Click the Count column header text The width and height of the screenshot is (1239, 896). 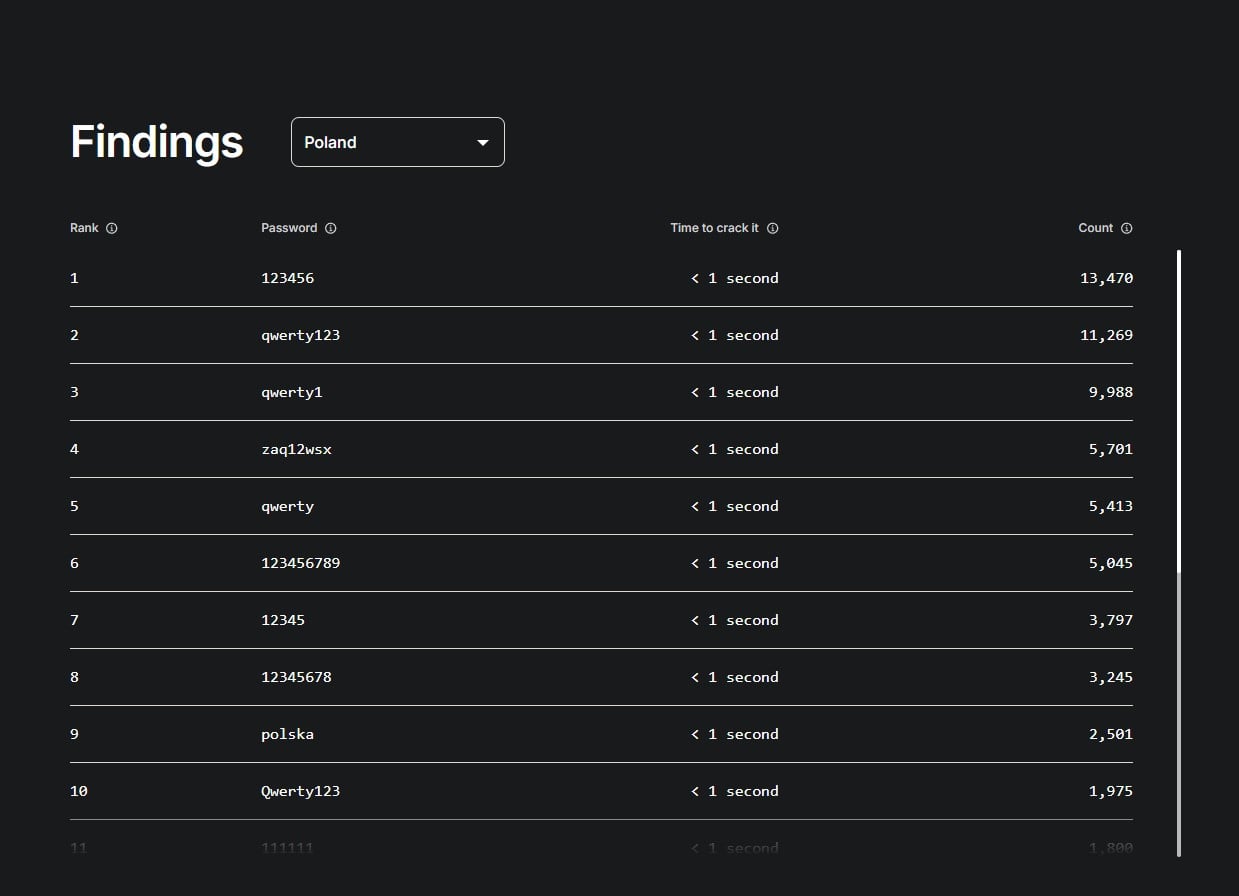point(1095,228)
